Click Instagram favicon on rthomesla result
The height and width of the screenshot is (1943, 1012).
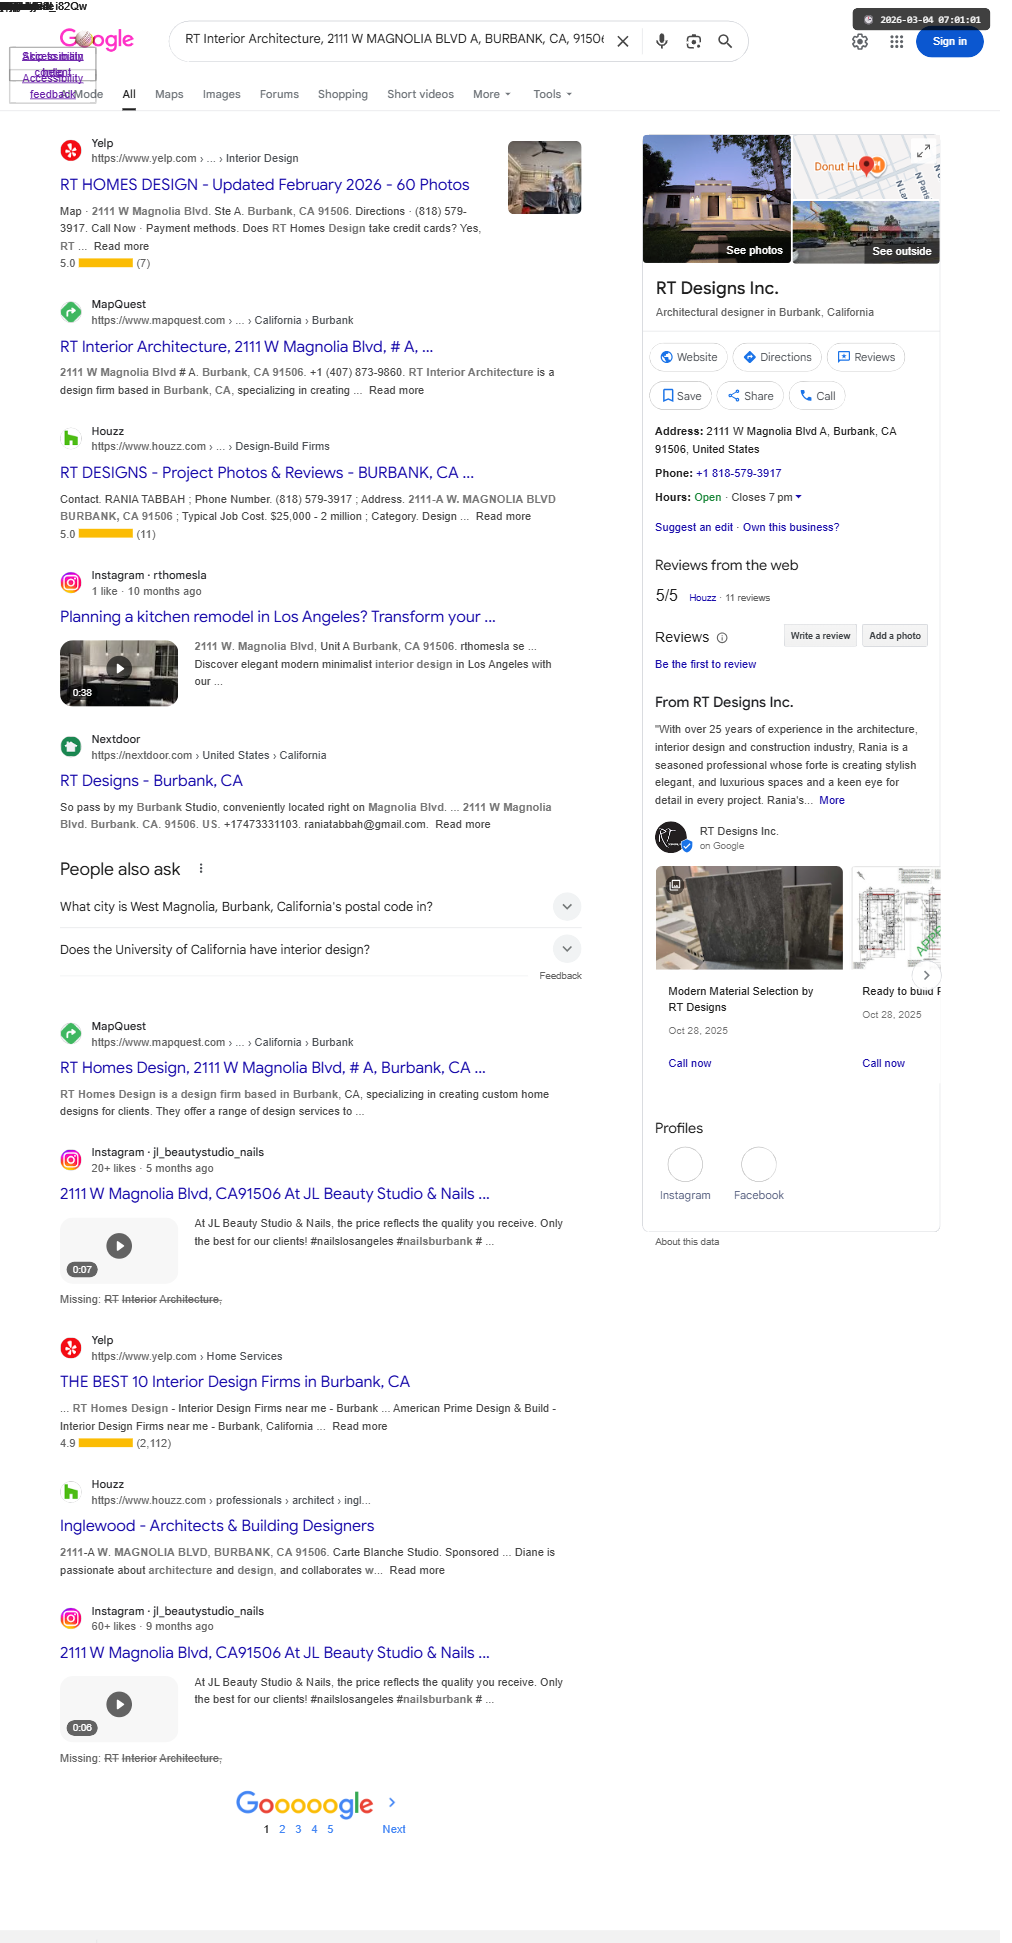tap(71, 582)
